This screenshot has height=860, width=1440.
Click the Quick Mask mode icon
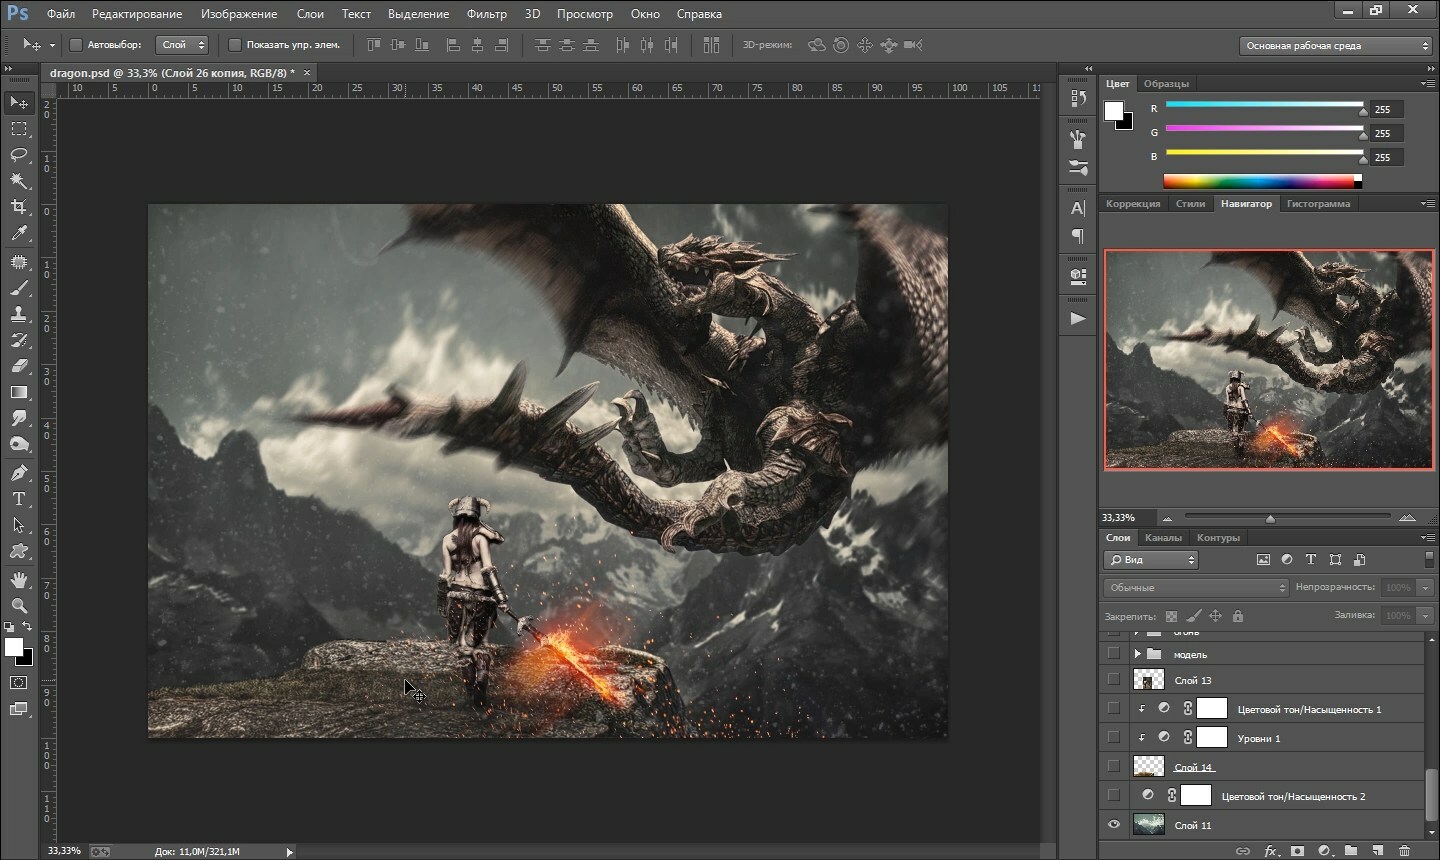(19, 683)
